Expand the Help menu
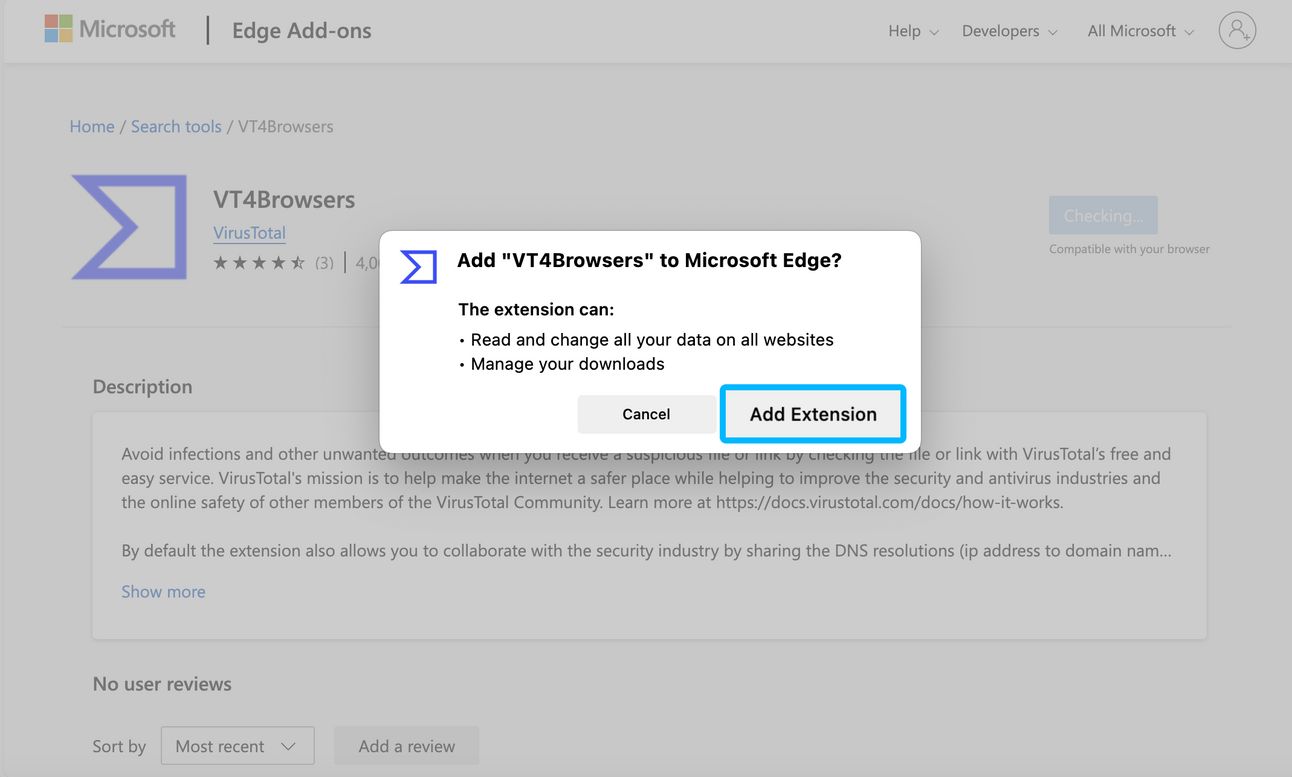 coord(913,31)
